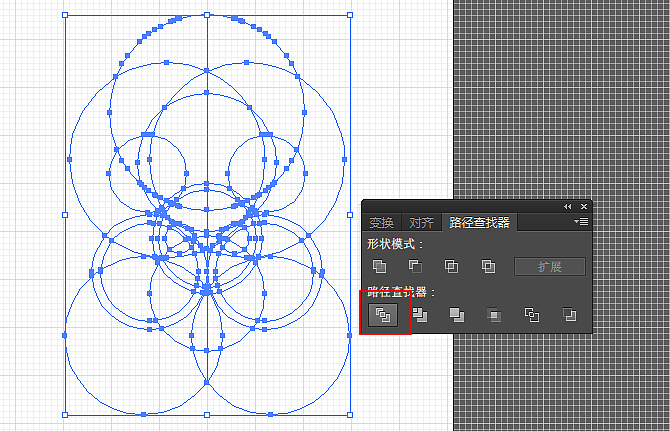Click the top-left bounding box handle

click(65, 15)
